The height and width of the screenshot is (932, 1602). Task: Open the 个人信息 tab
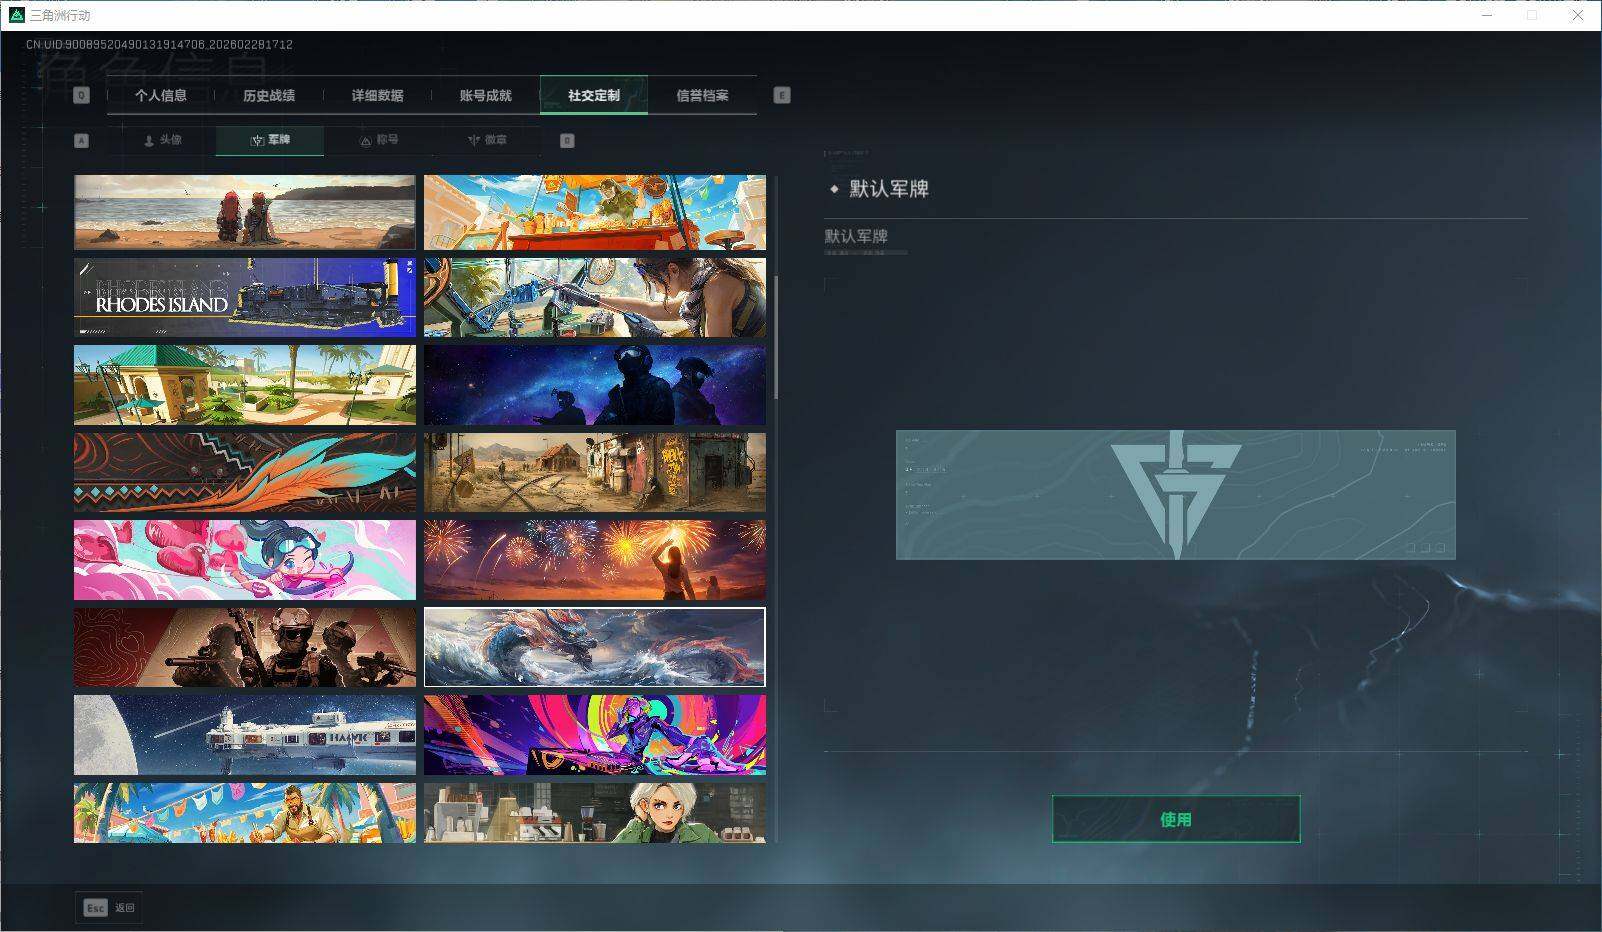pos(161,96)
